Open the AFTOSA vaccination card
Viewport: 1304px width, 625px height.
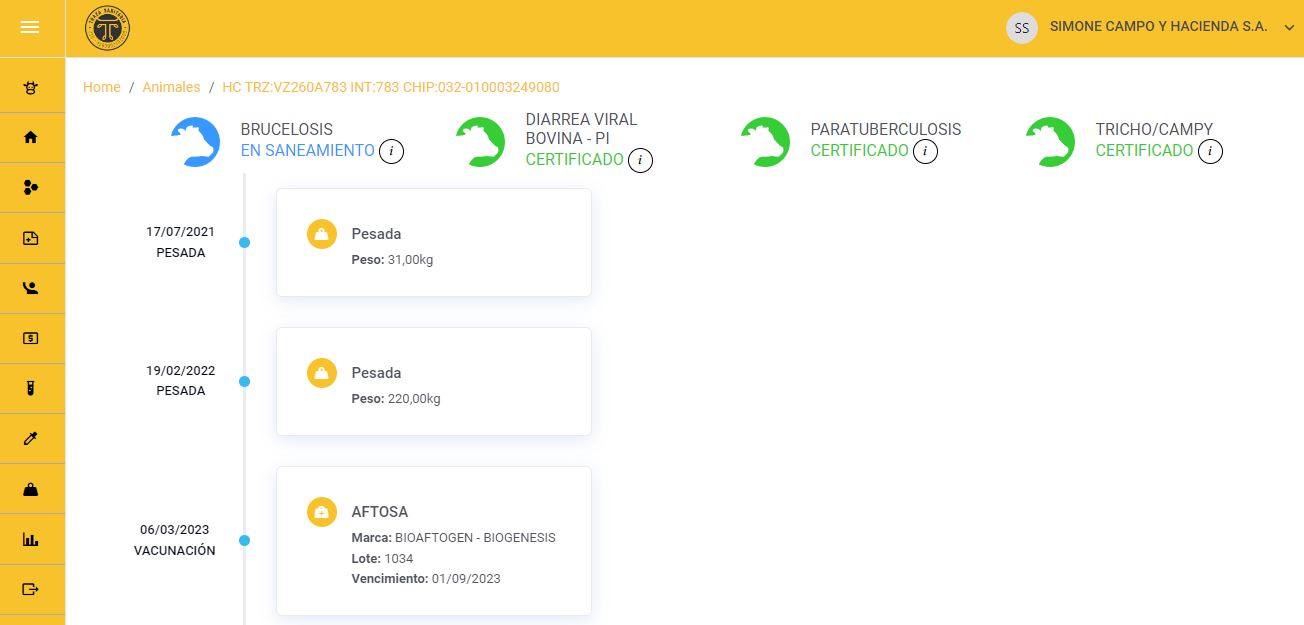pyautogui.click(x=433, y=540)
